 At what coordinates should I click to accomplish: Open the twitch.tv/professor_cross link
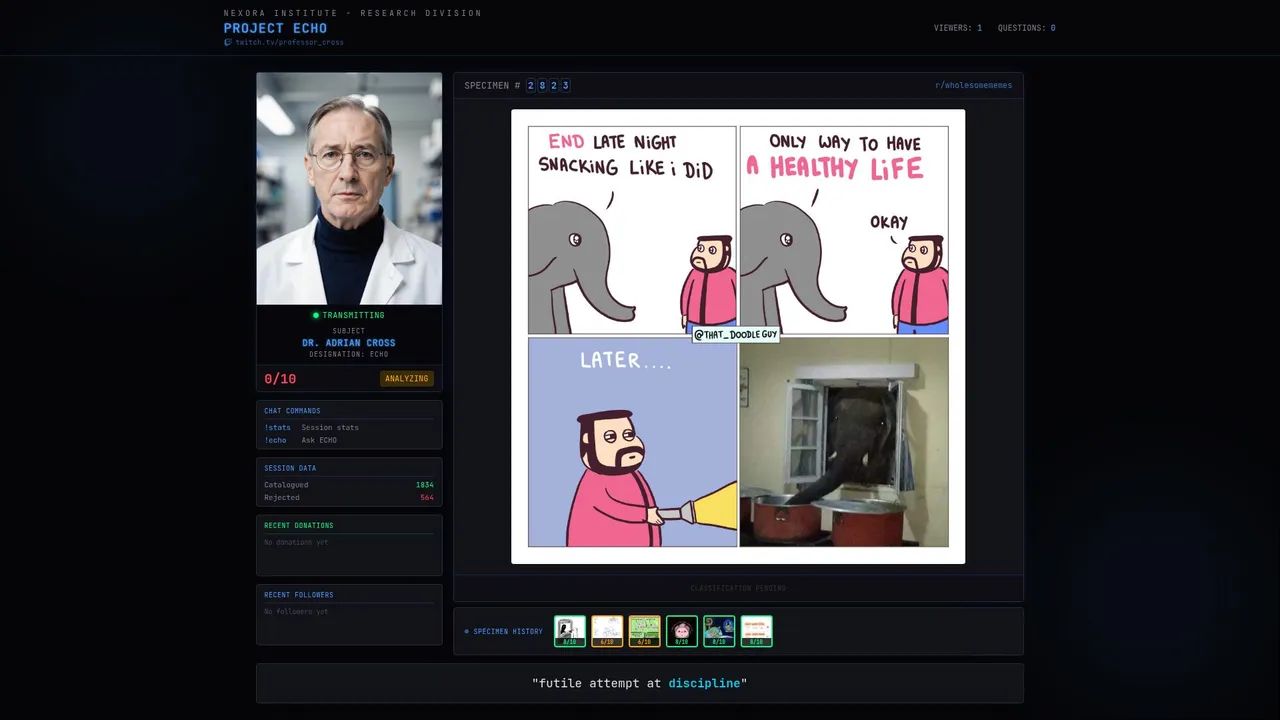[x=289, y=42]
